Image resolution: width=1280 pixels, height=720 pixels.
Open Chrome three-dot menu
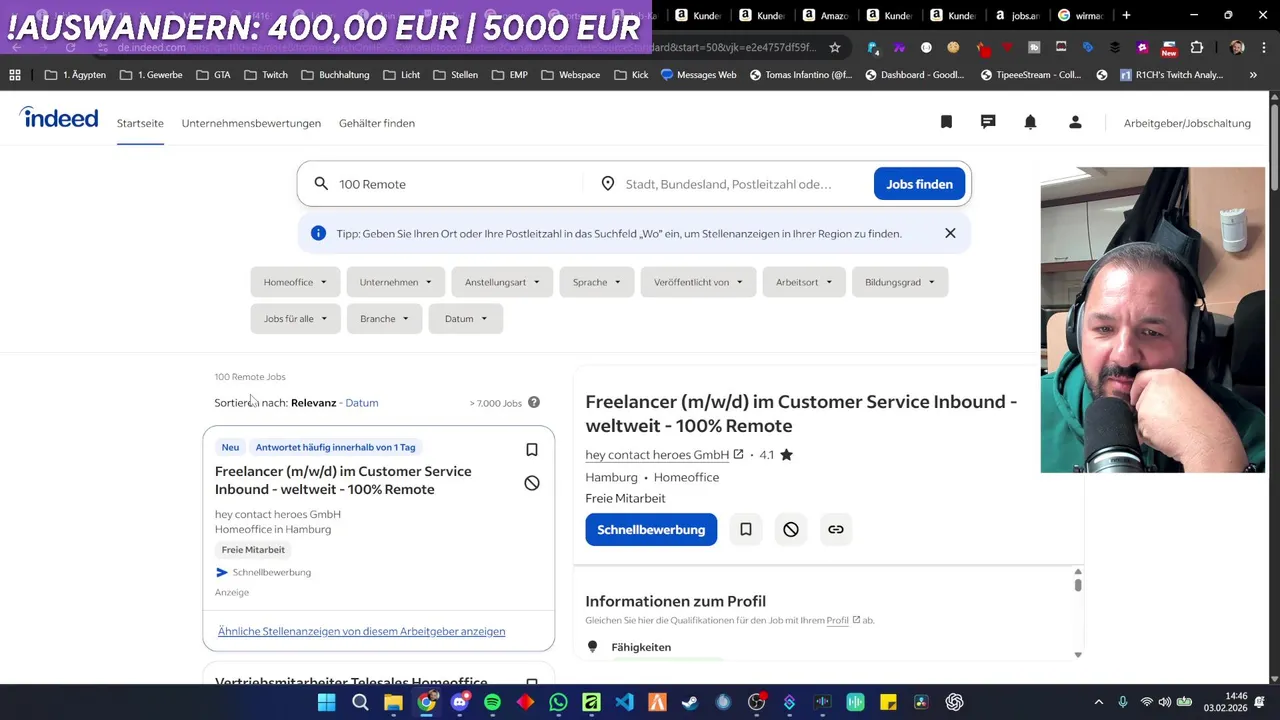[x=1264, y=47]
